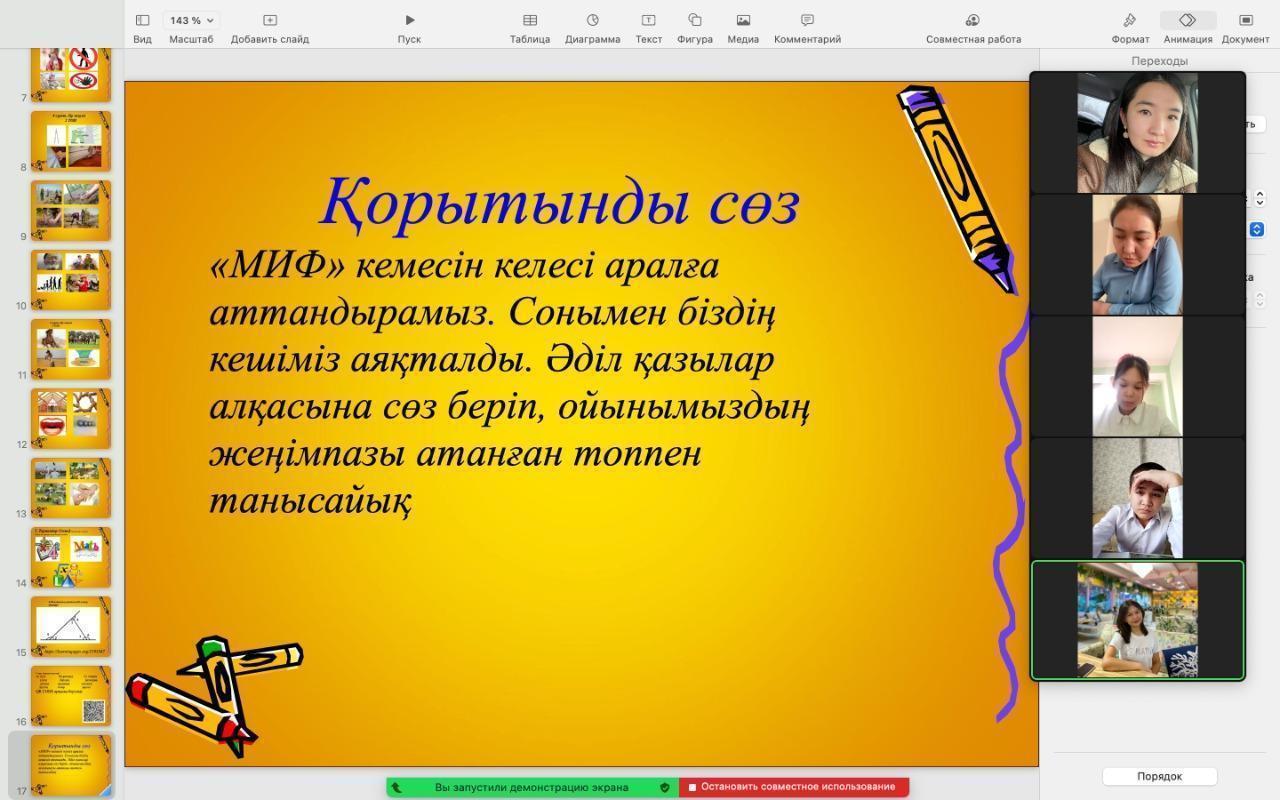The height and width of the screenshot is (800, 1280).
Task: Expand the 143 % zoom level dropdown
Action: pyautogui.click(x=191, y=20)
